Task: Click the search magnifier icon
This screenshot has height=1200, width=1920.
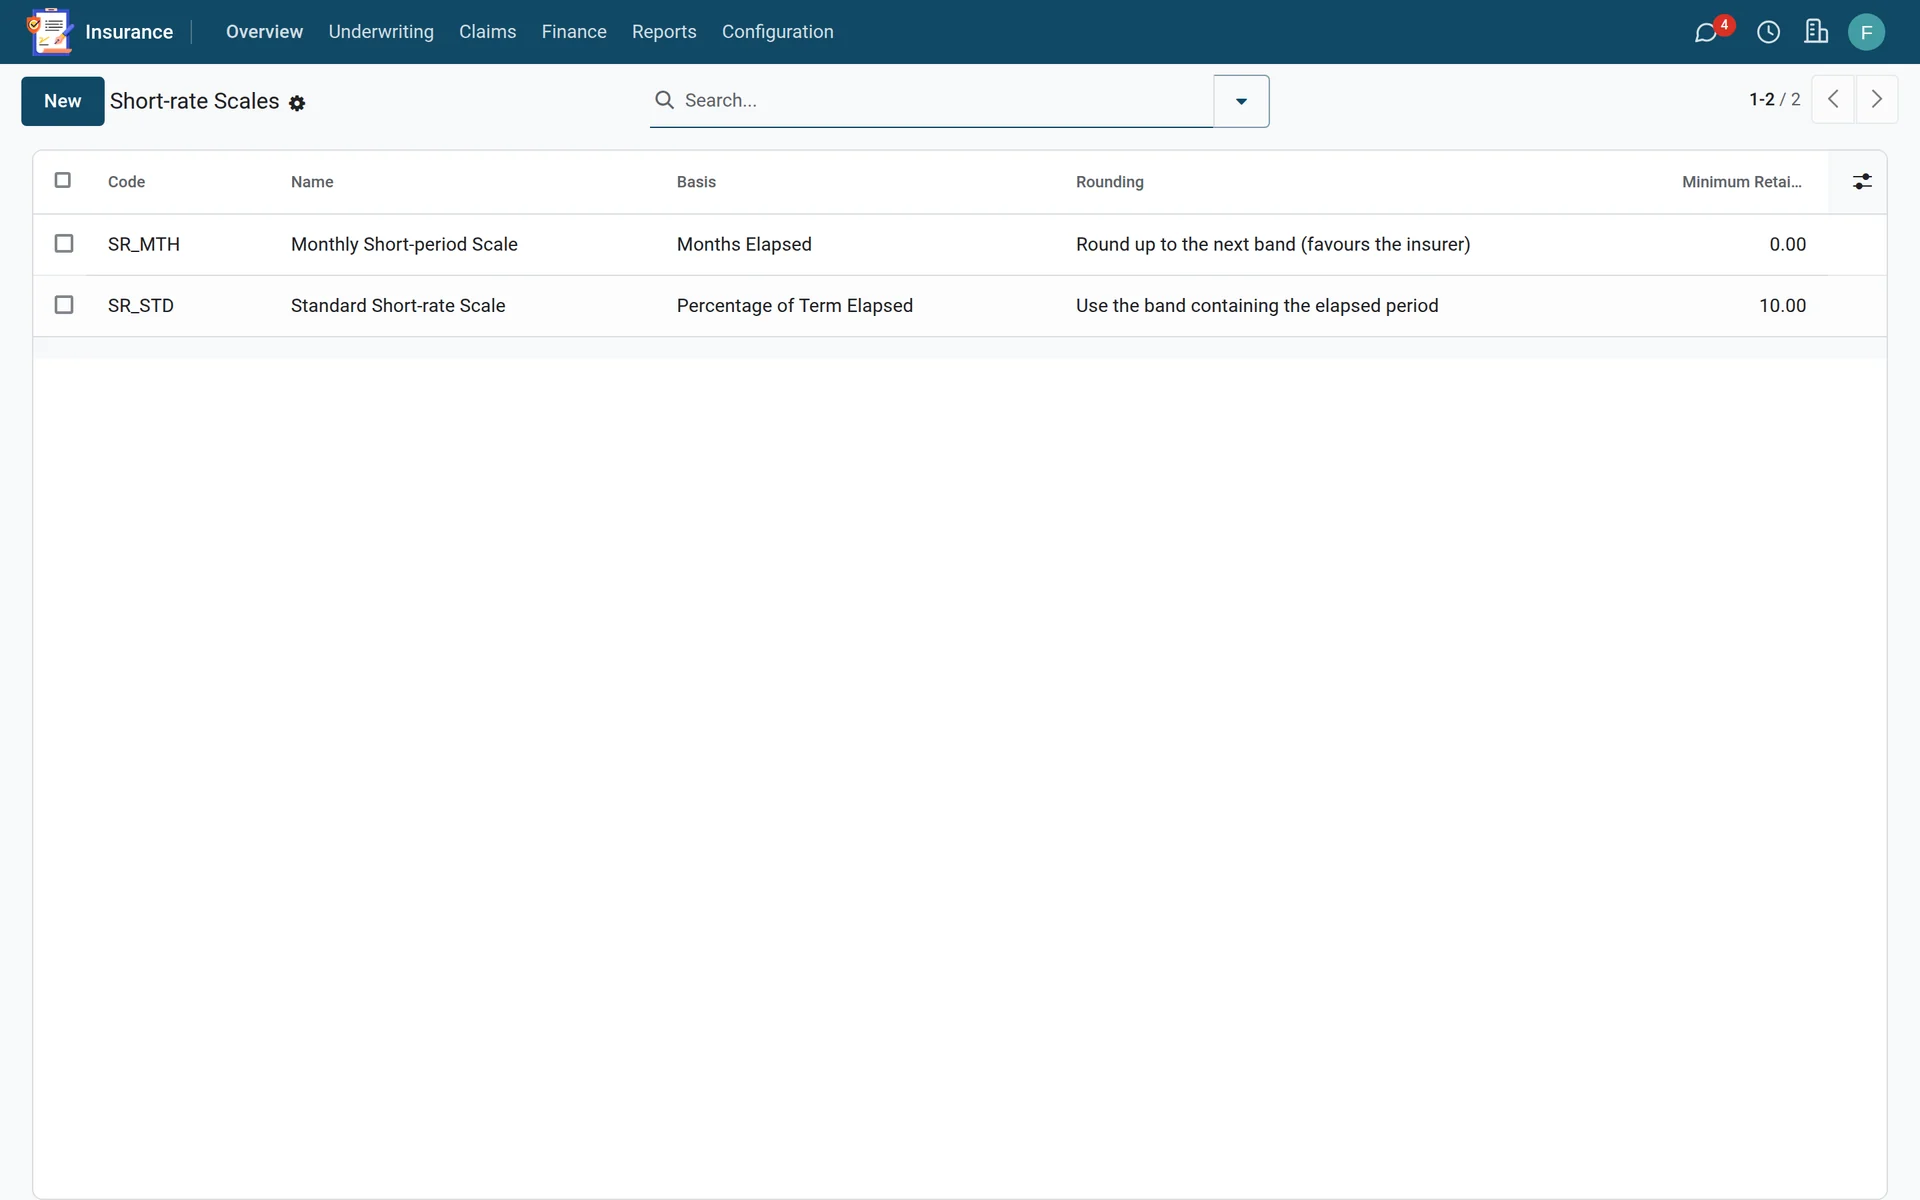Action: 664,100
